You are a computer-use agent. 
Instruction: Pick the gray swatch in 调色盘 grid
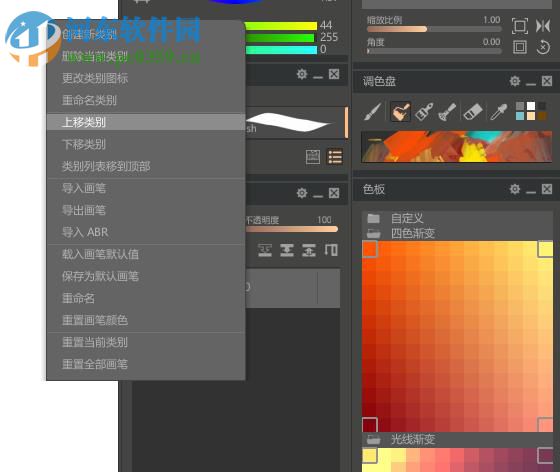point(520,106)
